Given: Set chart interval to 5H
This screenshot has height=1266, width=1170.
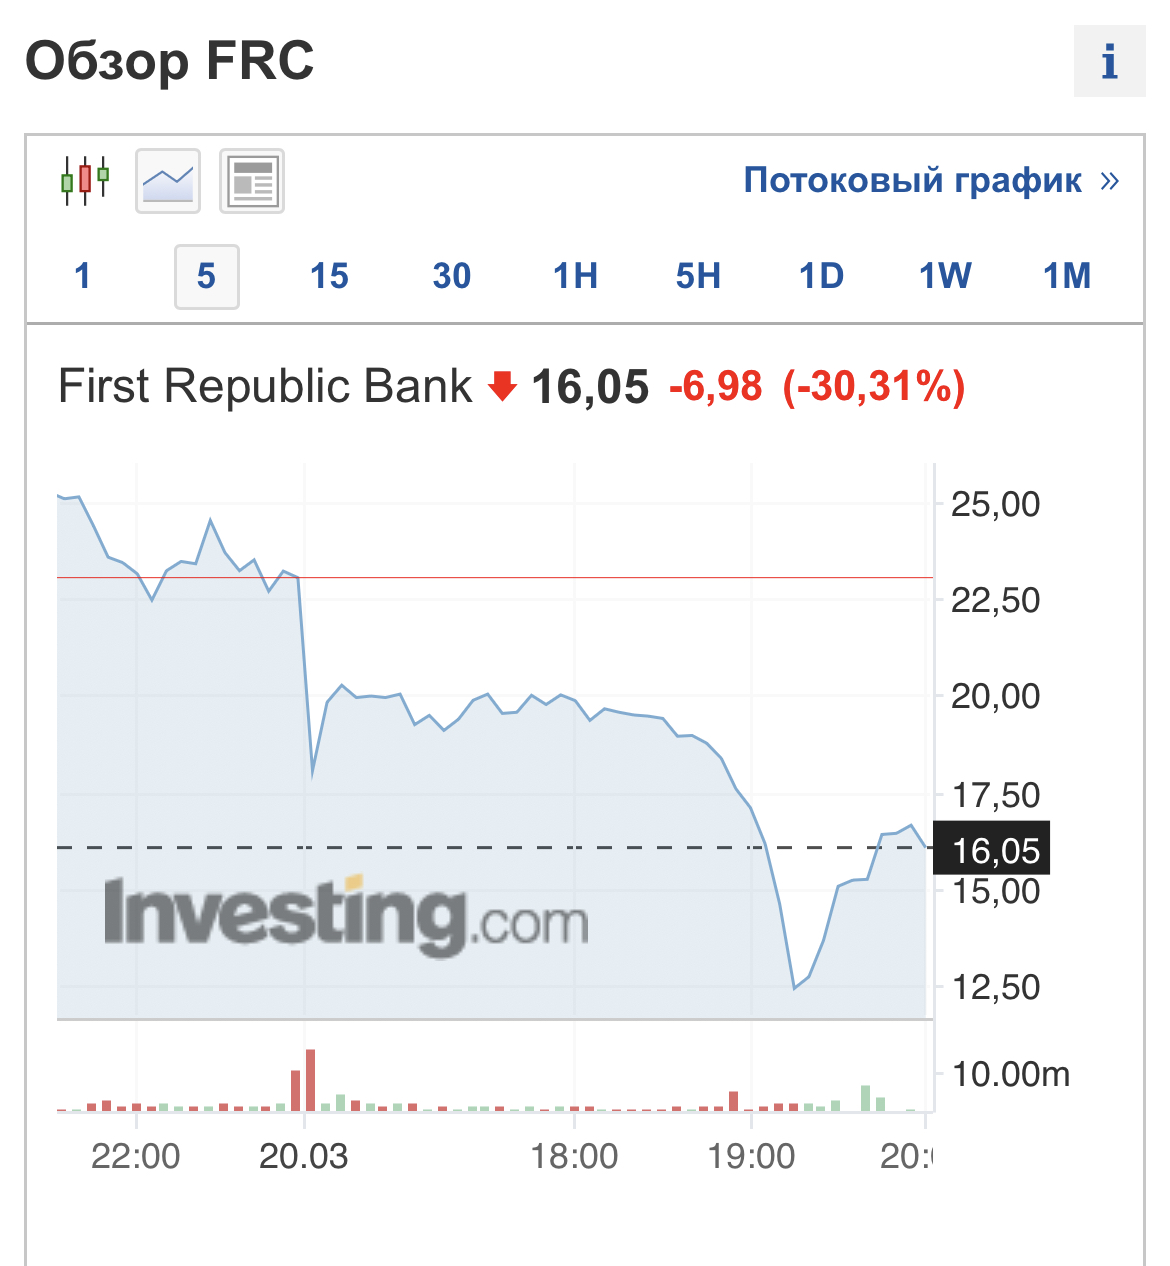Looking at the screenshot, I should [x=698, y=276].
